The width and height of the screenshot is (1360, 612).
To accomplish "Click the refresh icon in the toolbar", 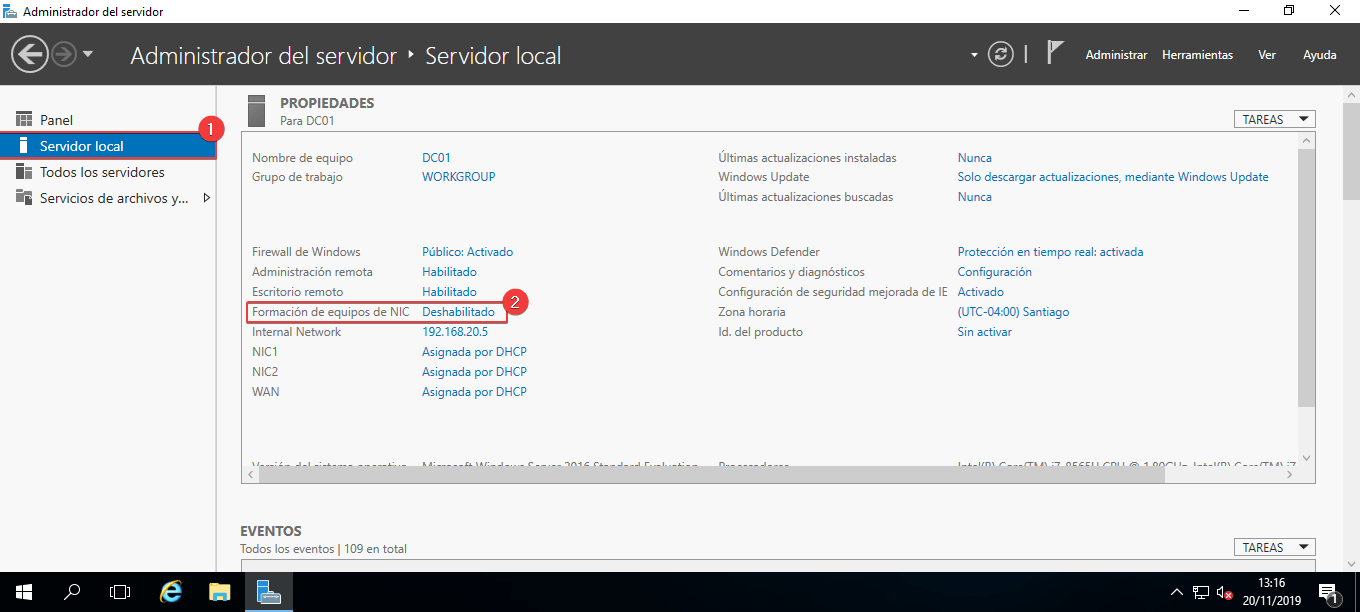I will point(1001,55).
